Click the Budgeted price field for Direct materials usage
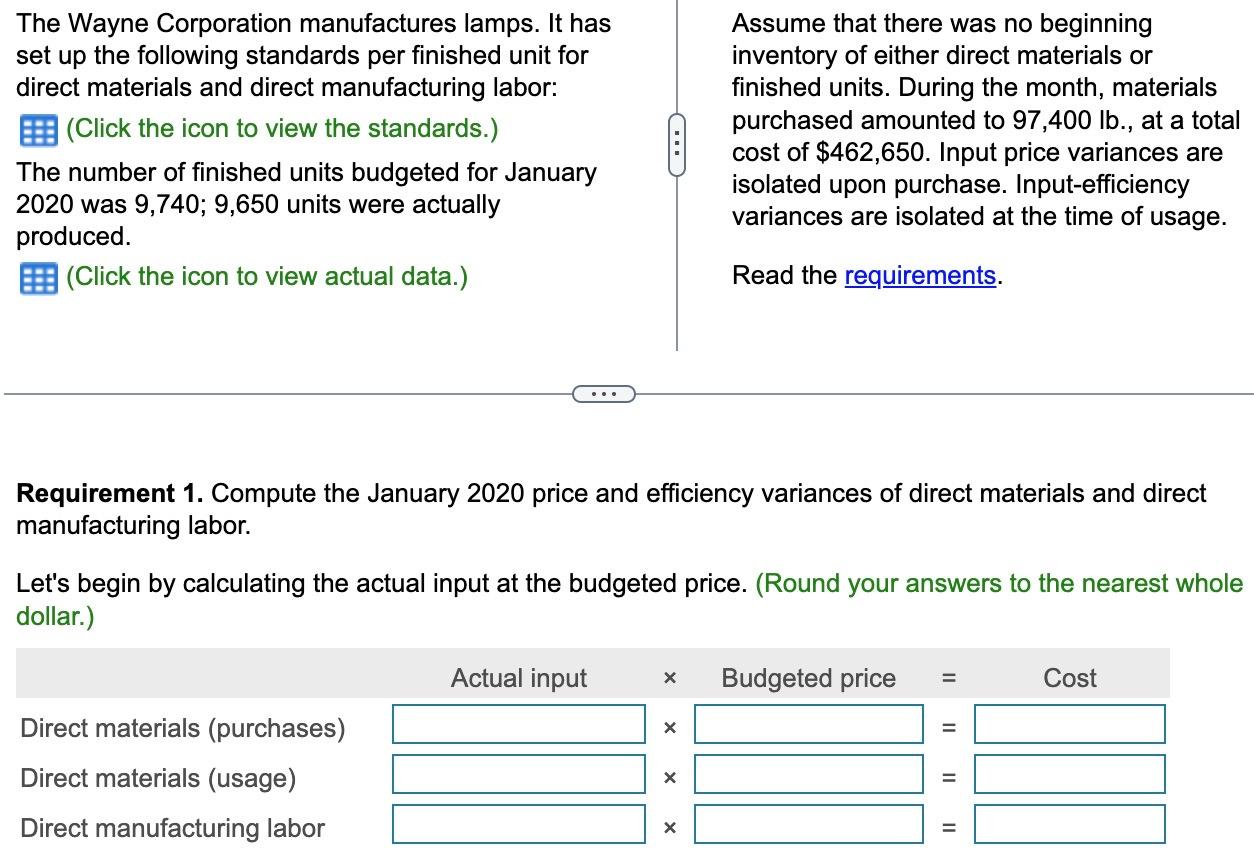The width and height of the screenshot is (1254, 858). 808,774
